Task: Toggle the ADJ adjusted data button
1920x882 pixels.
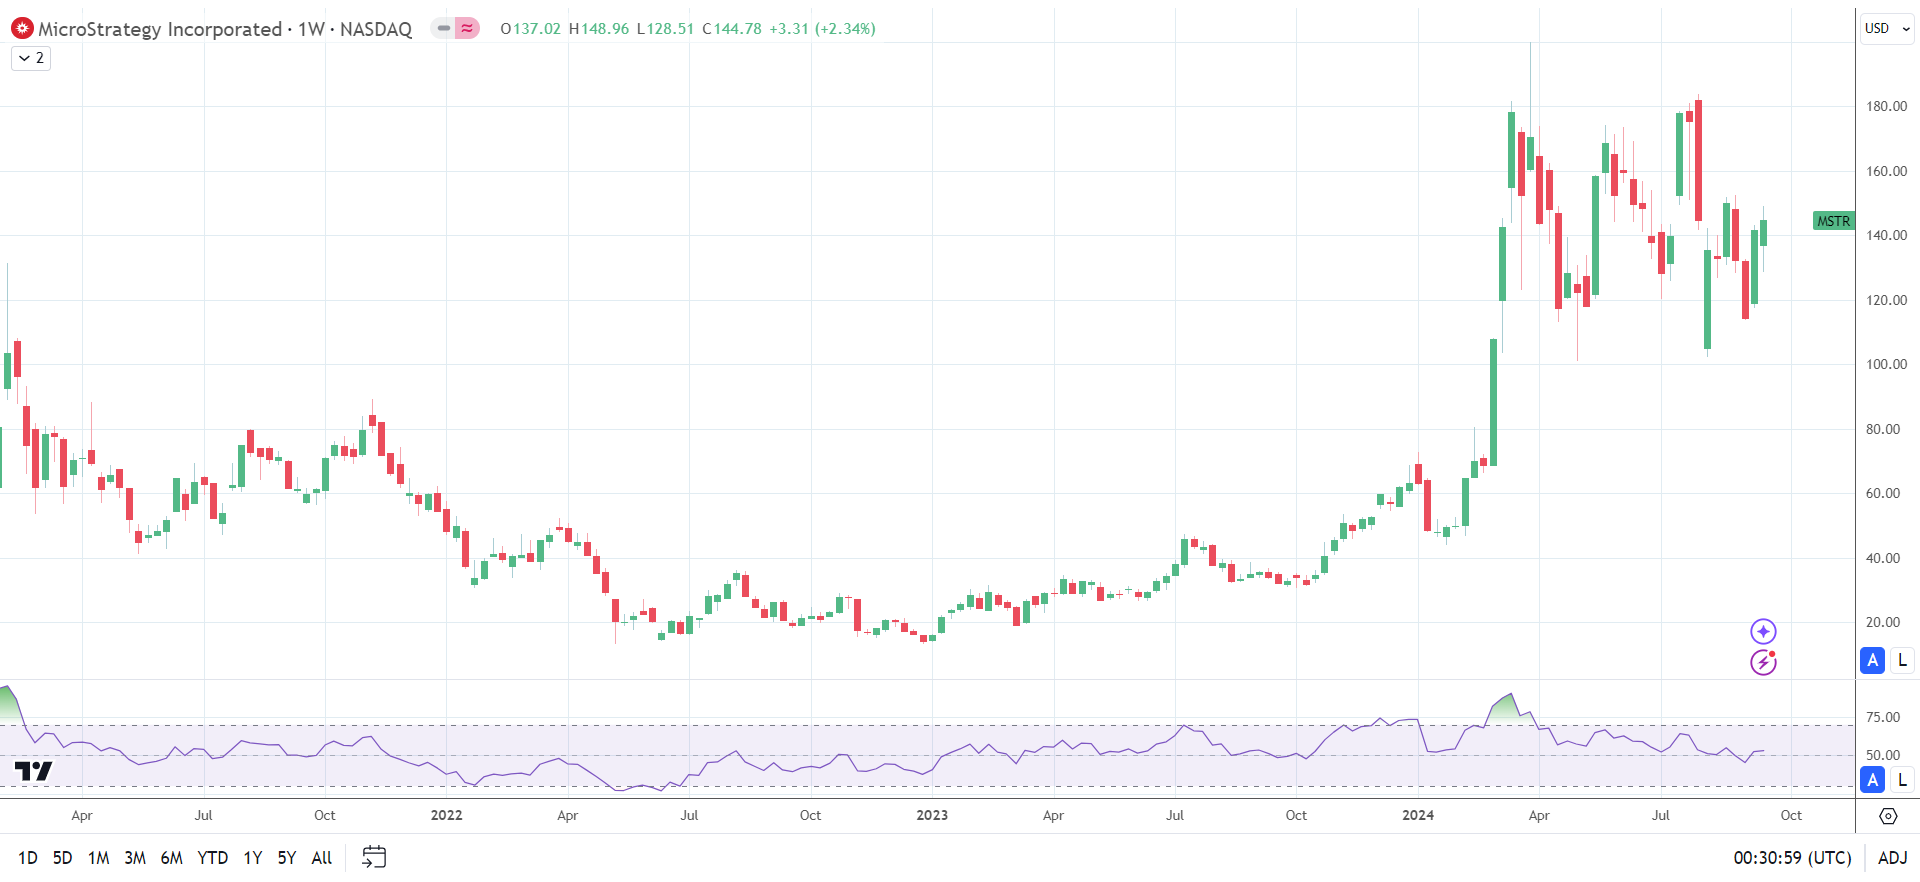Action: tap(1892, 858)
